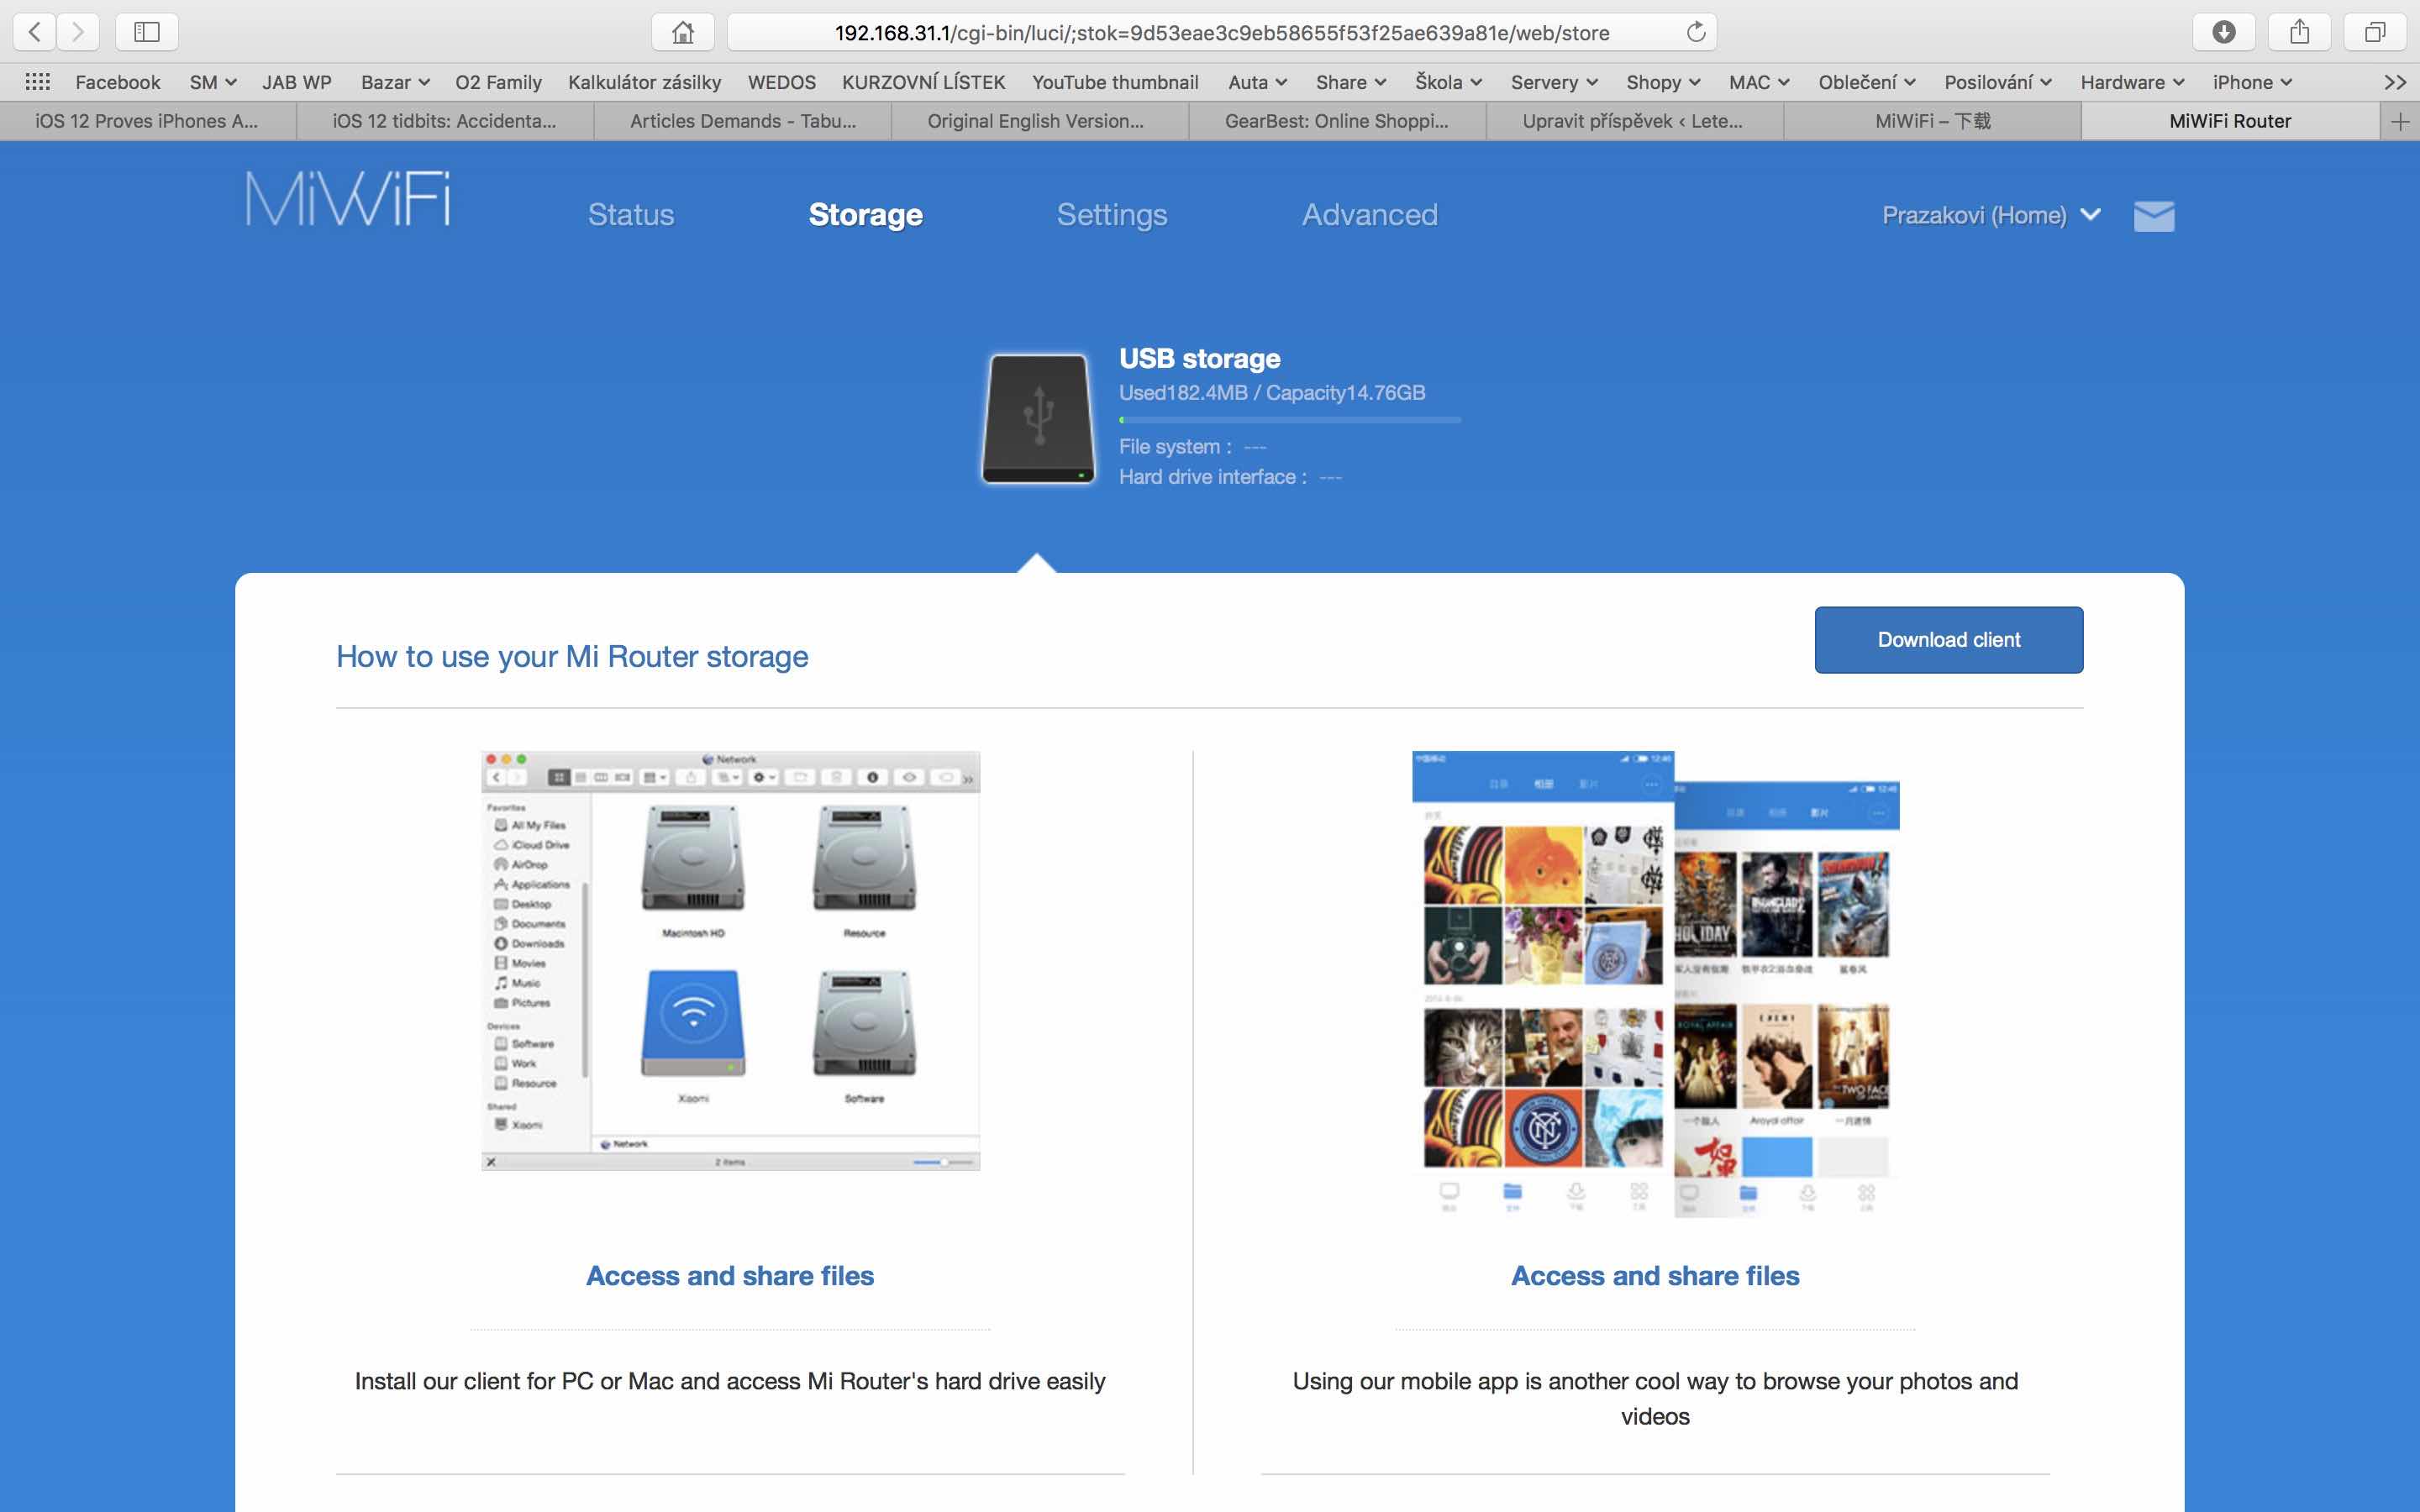The width and height of the screenshot is (2420, 1512).
Task: Expand the Servery bookmarks folder
Action: pyautogui.click(x=1553, y=82)
